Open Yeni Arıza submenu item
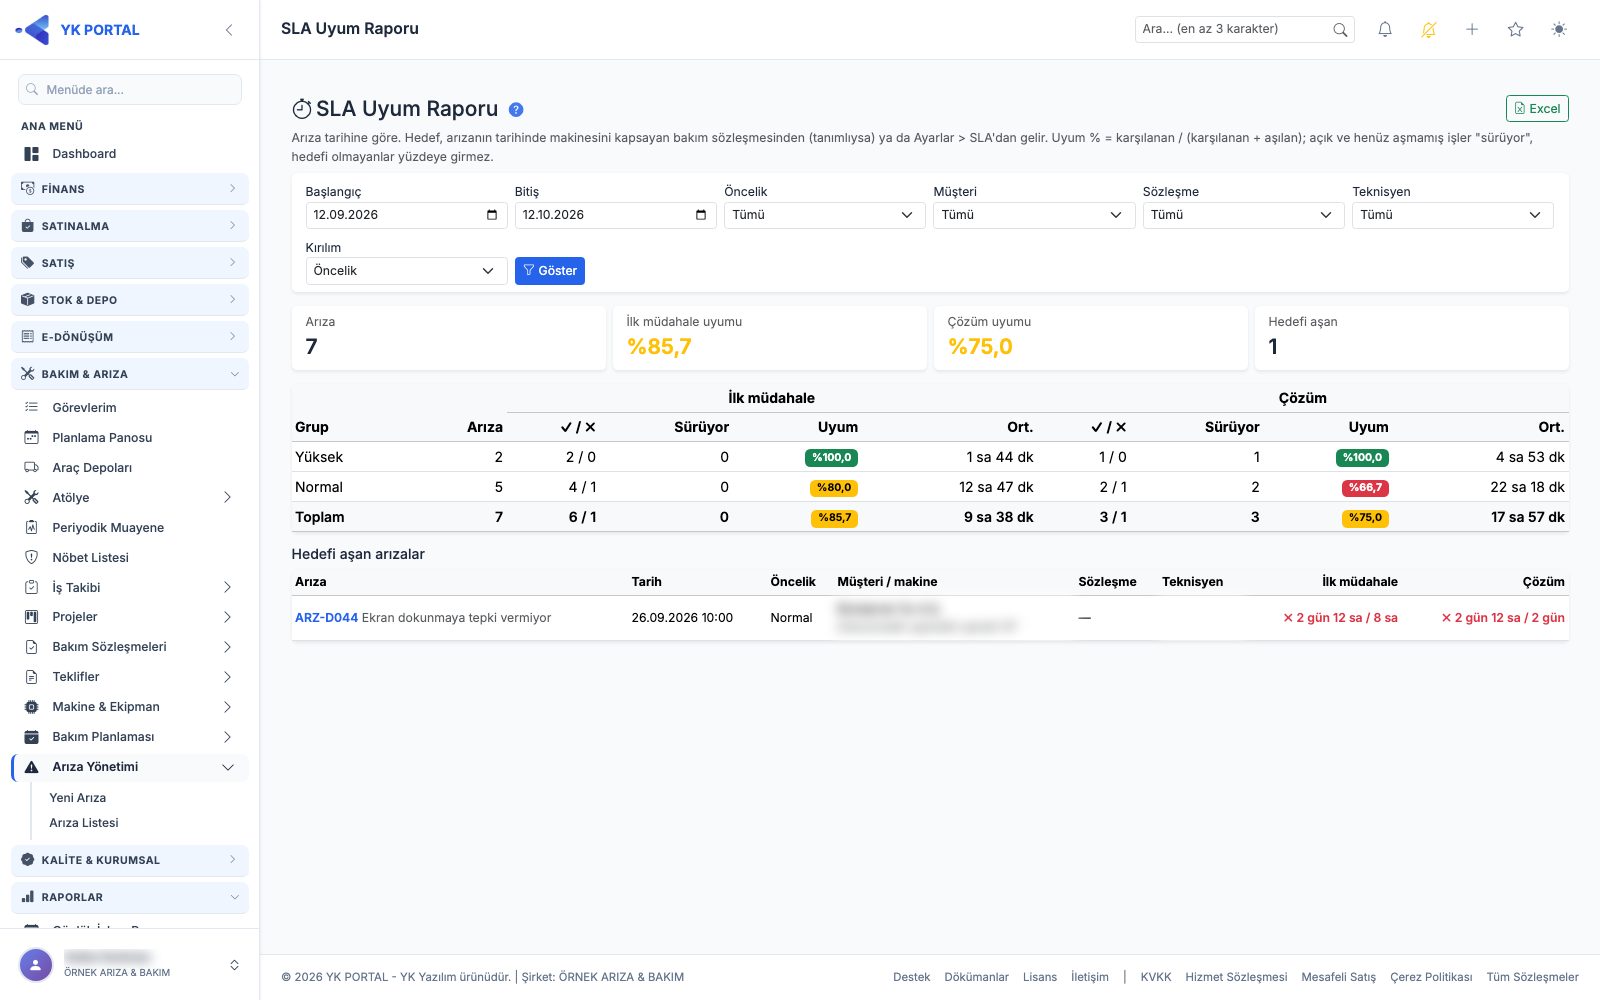Image resolution: width=1600 pixels, height=1000 pixels. click(x=78, y=798)
